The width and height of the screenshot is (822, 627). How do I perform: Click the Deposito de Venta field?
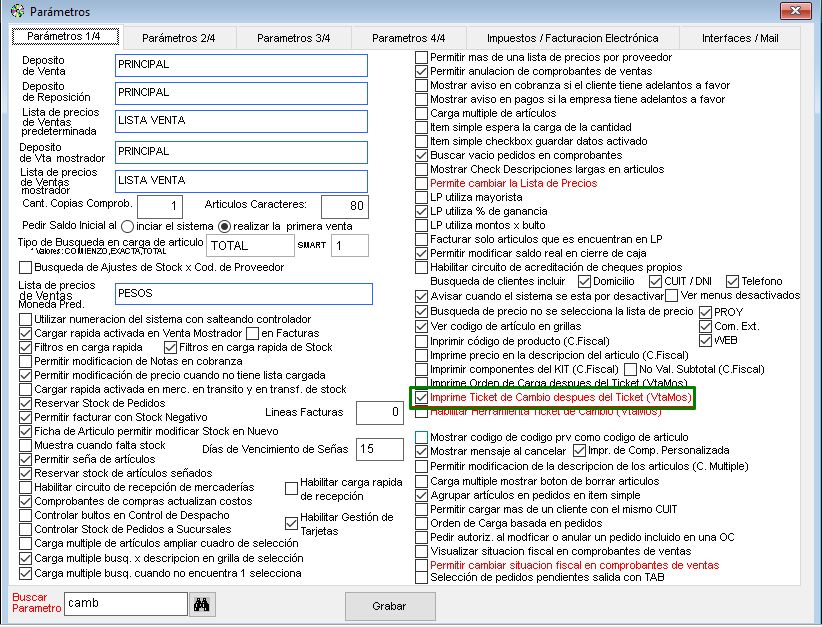point(241,65)
